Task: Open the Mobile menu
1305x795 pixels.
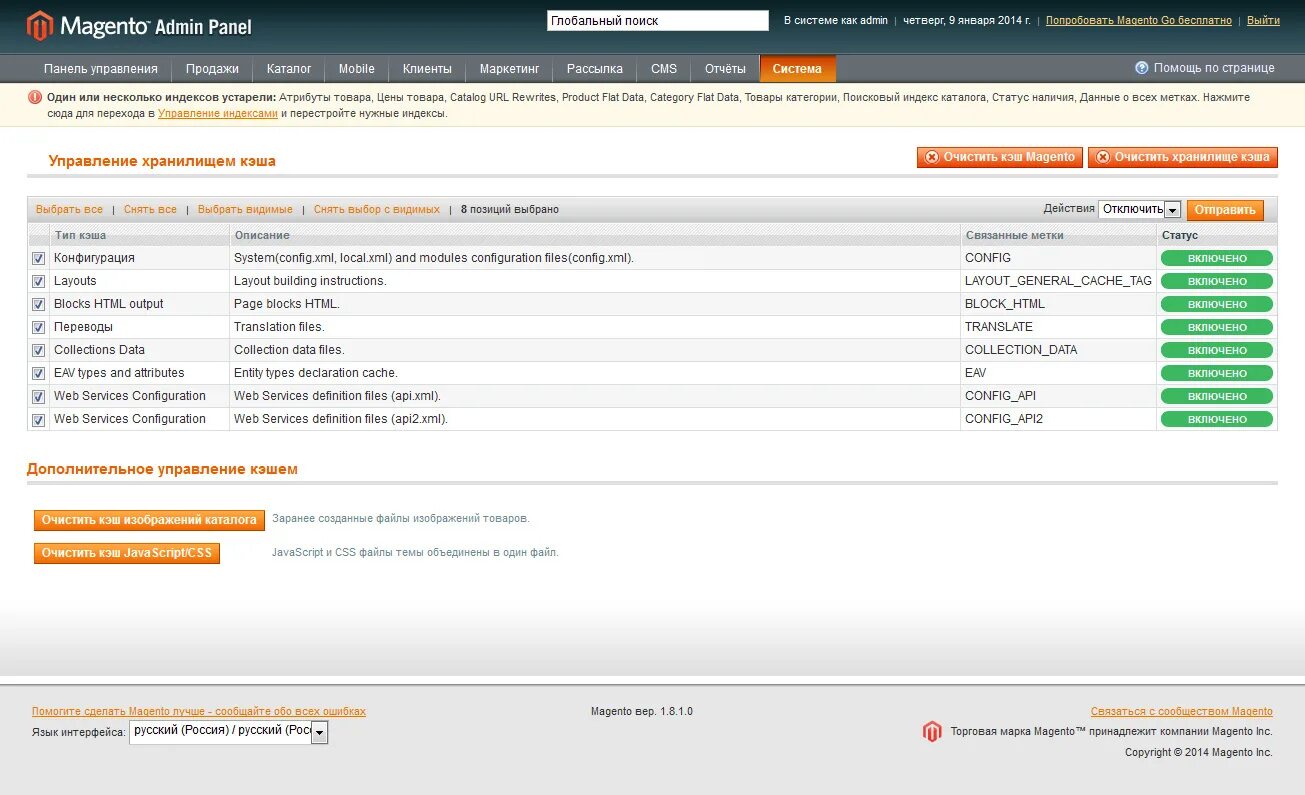Action: [x=357, y=69]
